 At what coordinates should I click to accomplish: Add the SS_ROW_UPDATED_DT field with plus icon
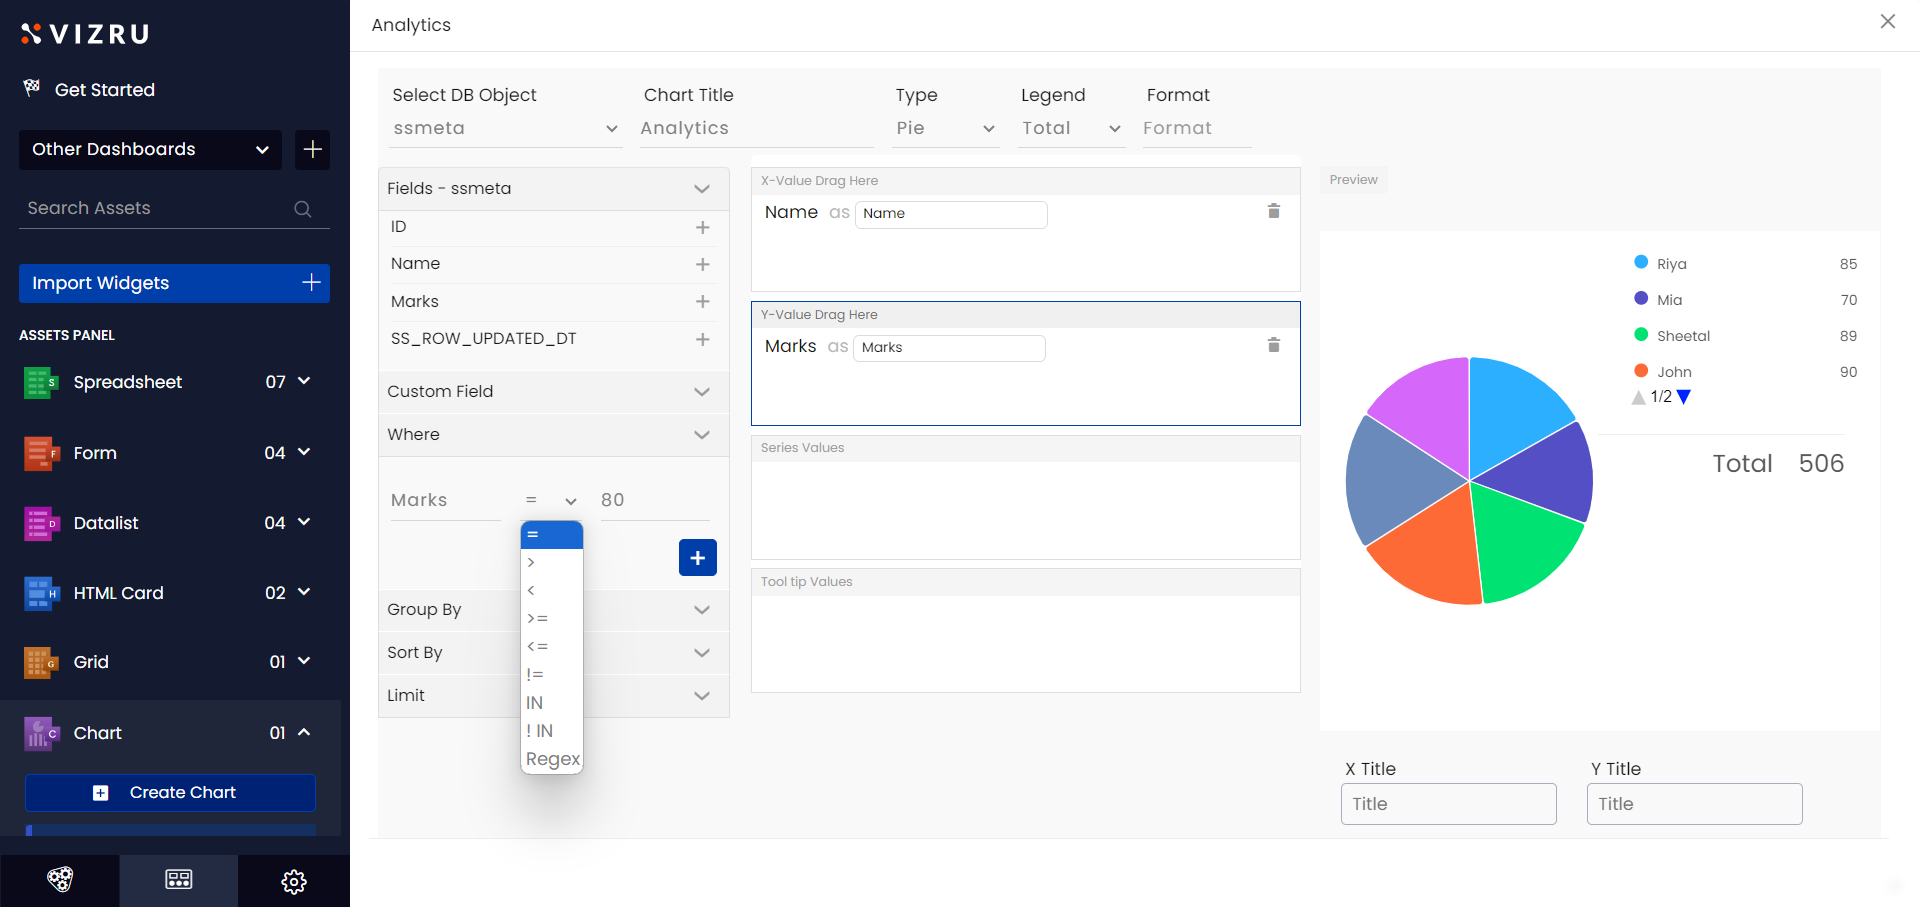[x=702, y=340]
